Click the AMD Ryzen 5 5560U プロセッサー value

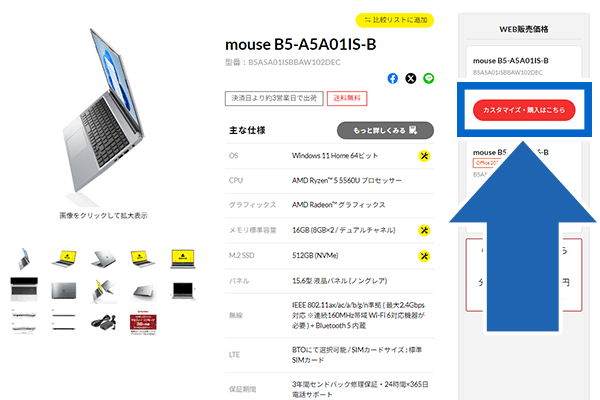pyautogui.click(x=347, y=180)
